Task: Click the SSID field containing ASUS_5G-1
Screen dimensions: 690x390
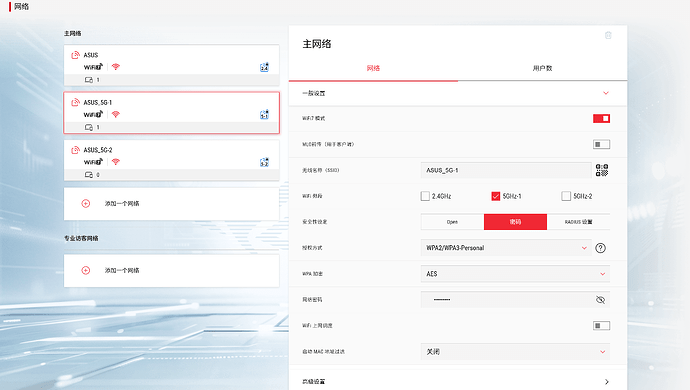Action: (506, 170)
